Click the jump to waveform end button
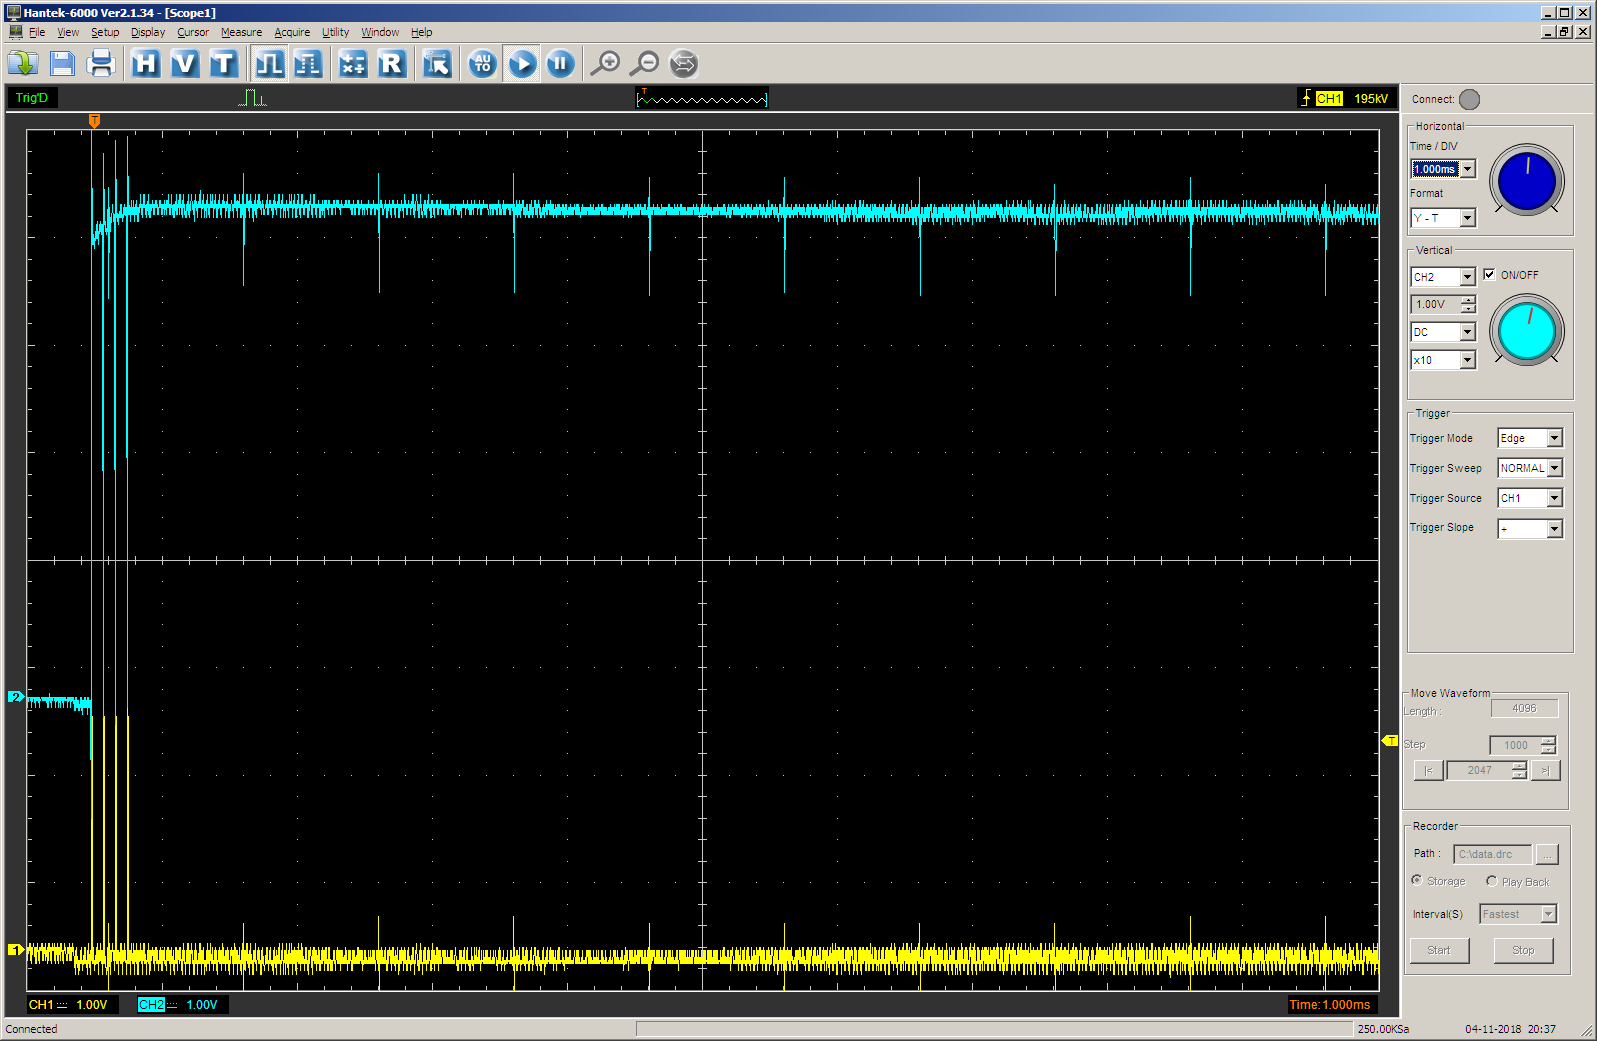 click(1545, 770)
